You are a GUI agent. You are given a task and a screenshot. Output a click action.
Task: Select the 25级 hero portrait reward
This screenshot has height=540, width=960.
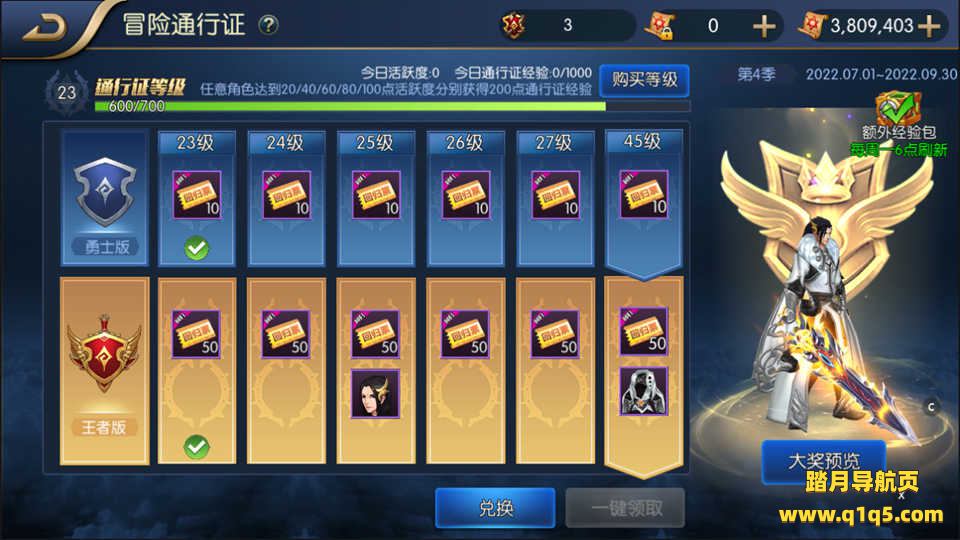(x=375, y=394)
